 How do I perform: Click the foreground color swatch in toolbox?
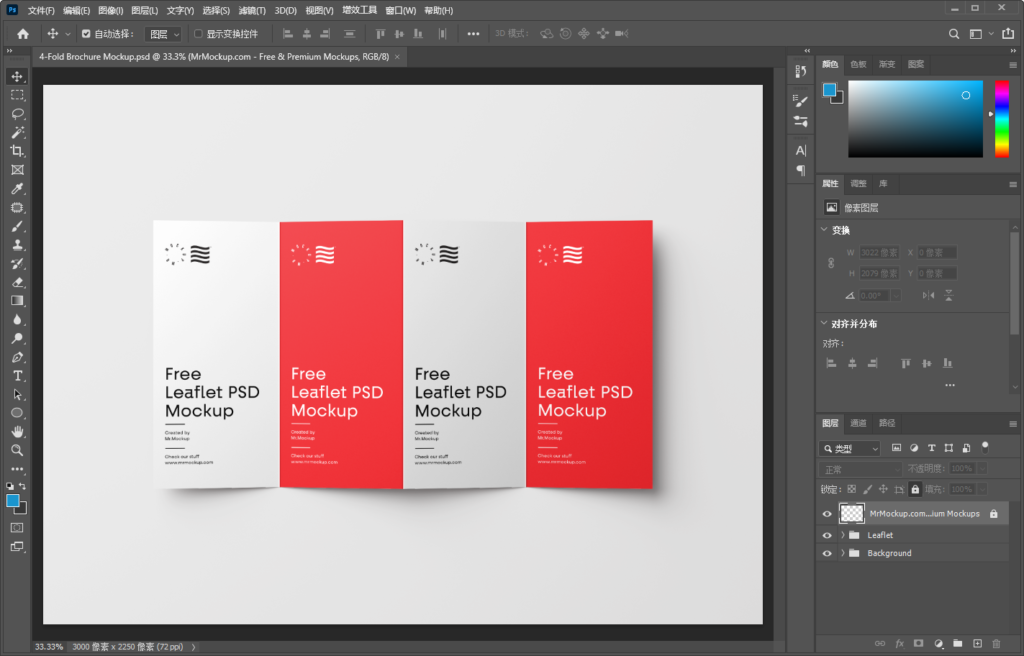[12, 500]
